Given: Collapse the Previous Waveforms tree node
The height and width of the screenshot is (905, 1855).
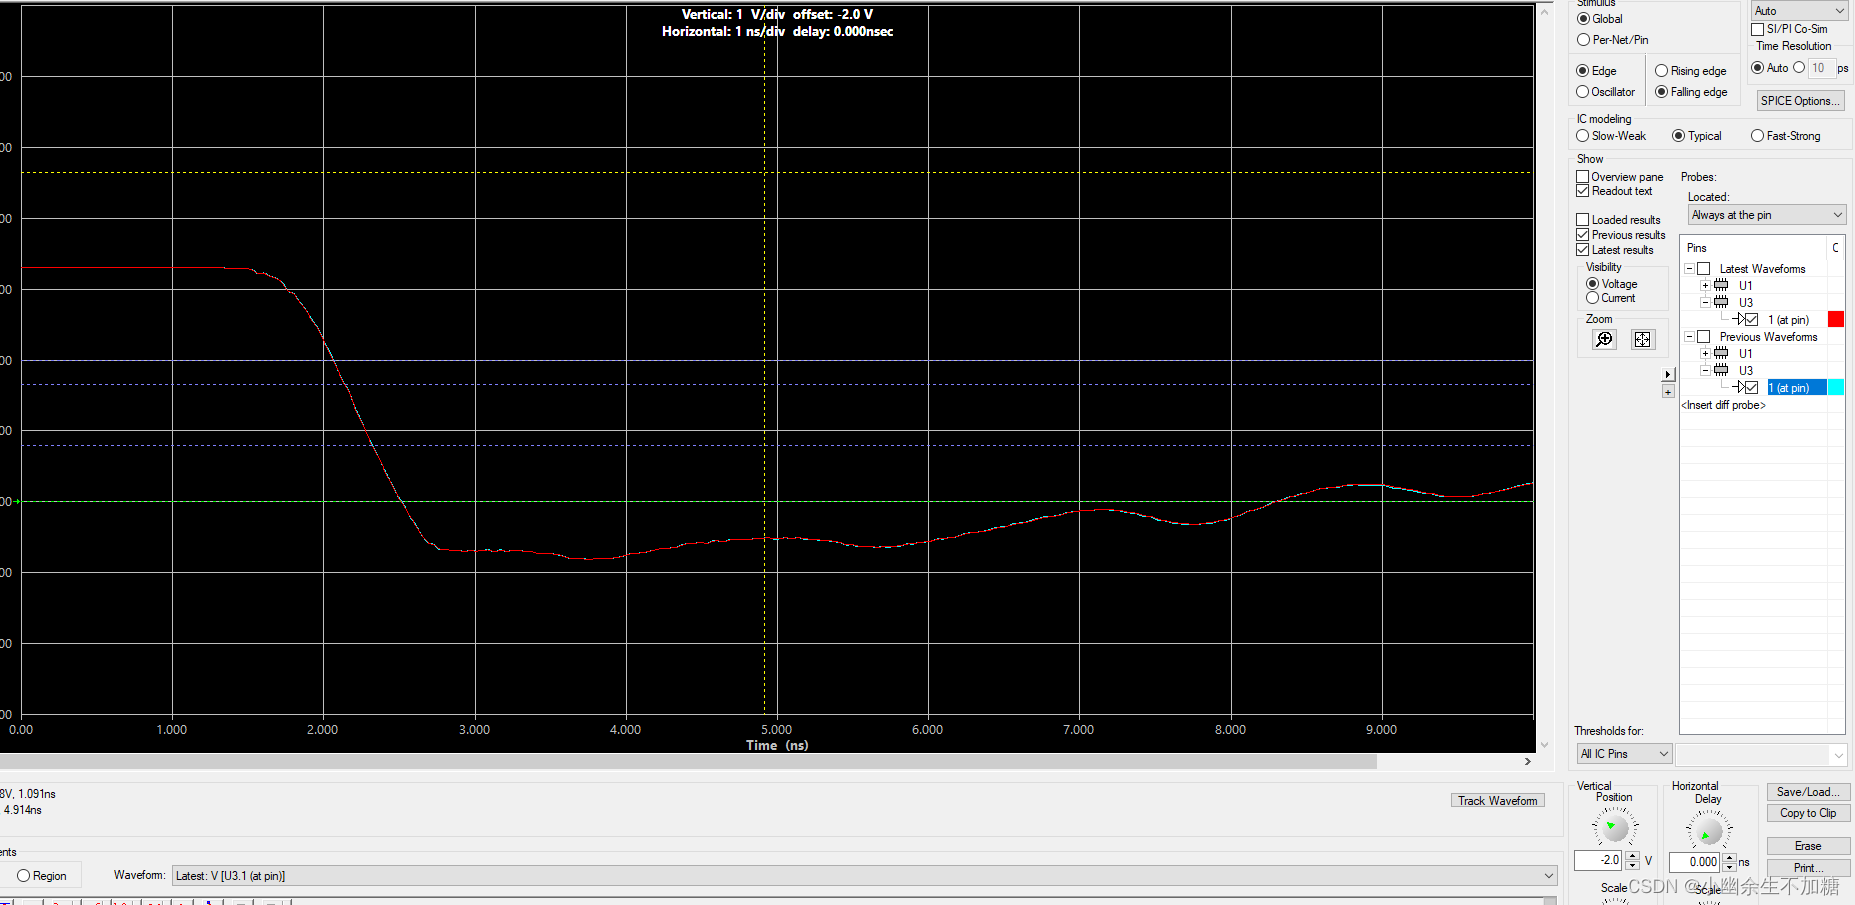Looking at the screenshot, I should [1690, 337].
